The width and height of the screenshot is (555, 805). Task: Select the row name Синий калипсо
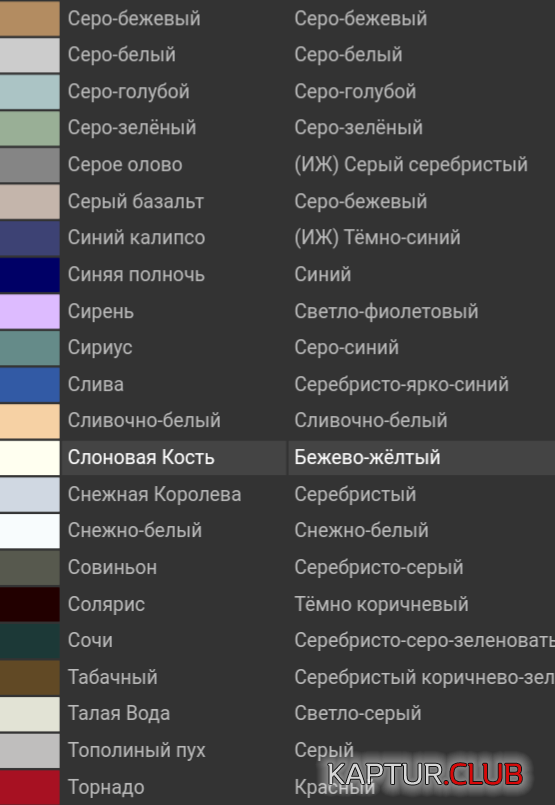136,238
